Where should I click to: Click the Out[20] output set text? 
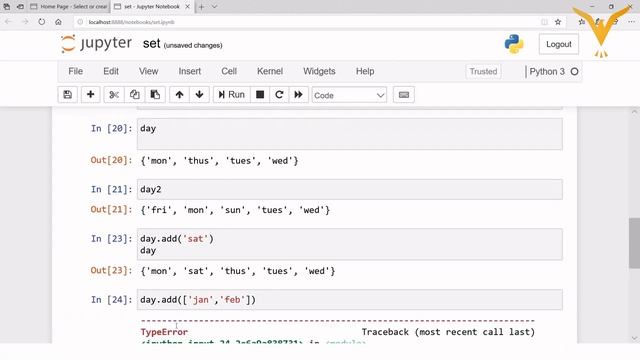(x=219, y=161)
